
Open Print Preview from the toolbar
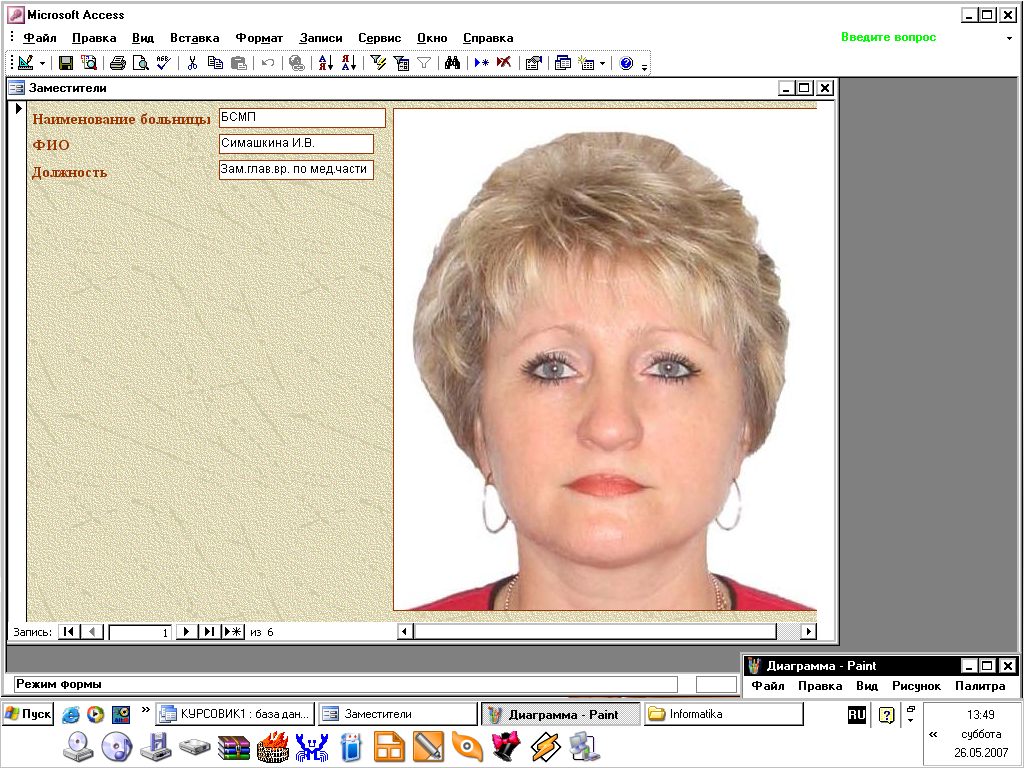(x=141, y=63)
